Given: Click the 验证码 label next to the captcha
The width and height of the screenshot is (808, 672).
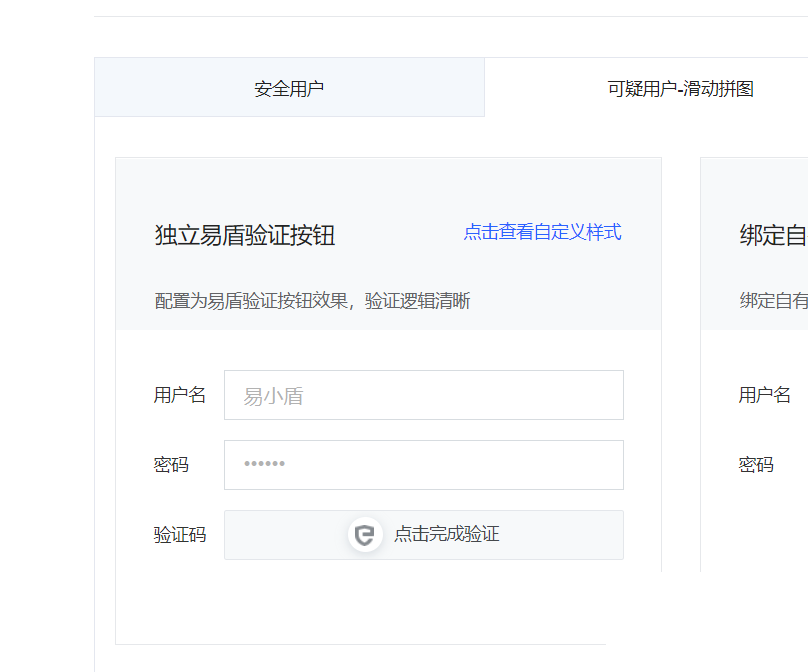Looking at the screenshot, I should point(180,535).
